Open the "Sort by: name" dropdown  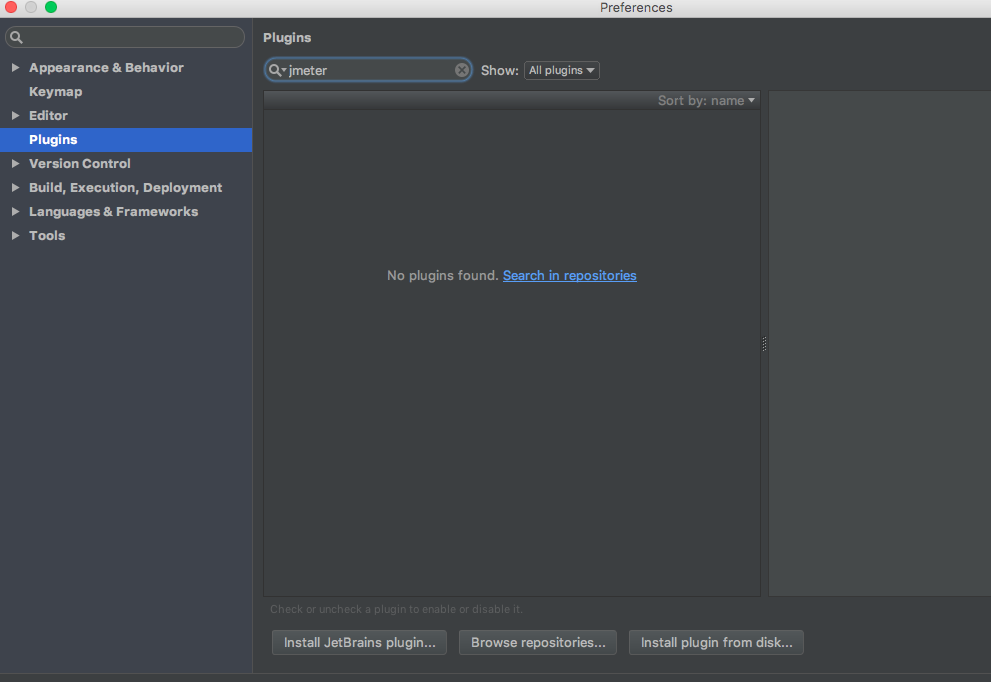(x=706, y=100)
